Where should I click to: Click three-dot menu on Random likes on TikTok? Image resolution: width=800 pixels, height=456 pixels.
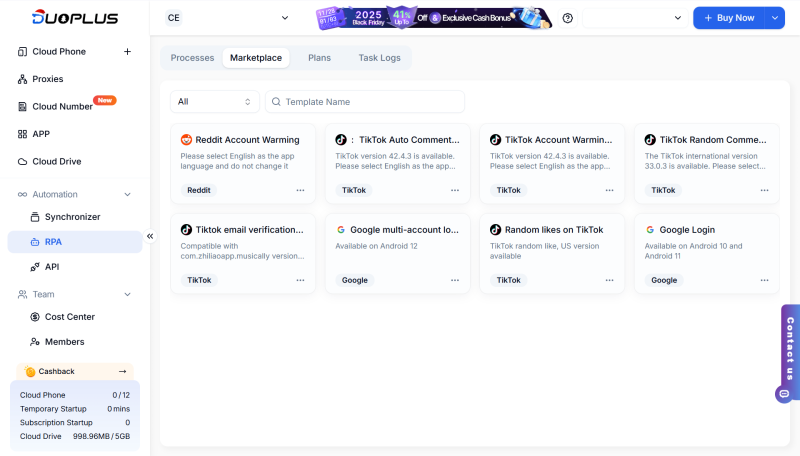tap(610, 280)
